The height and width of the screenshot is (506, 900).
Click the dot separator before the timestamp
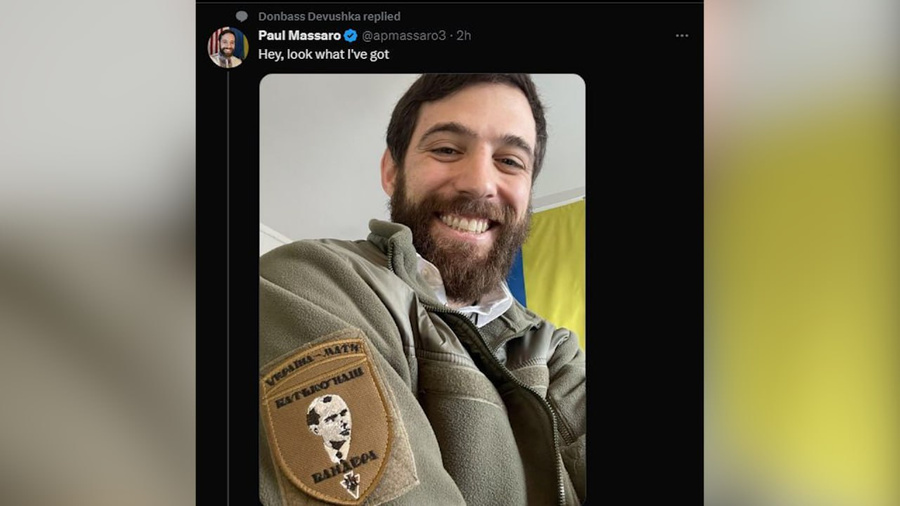[x=451, y=35]
